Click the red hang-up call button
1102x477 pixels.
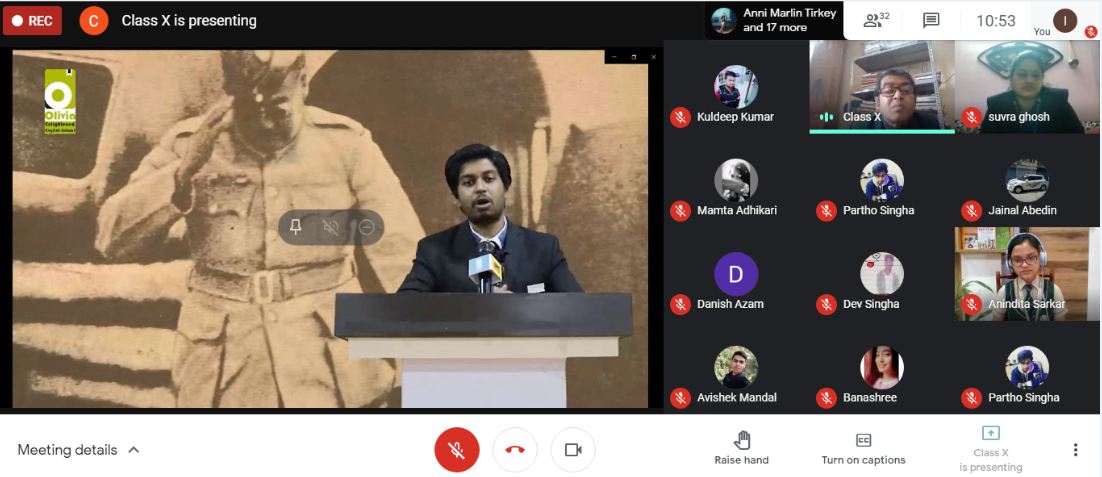pyautogui.click(x=515, y=450)
